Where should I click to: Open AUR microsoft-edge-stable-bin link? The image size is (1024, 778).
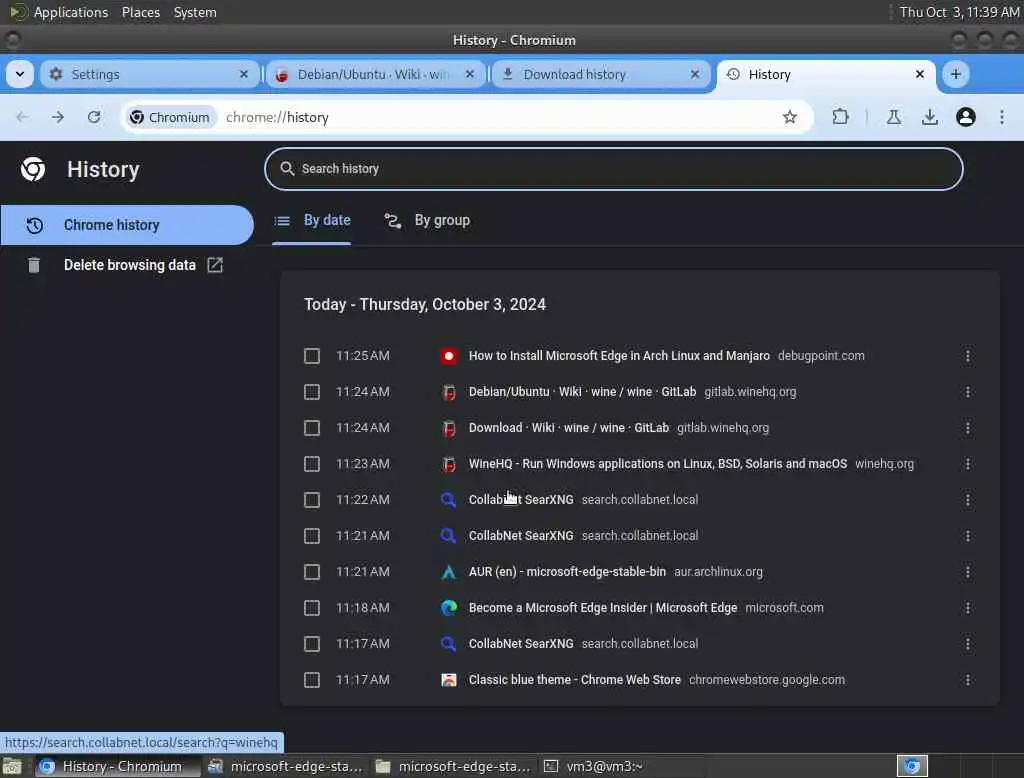[567, 572]
